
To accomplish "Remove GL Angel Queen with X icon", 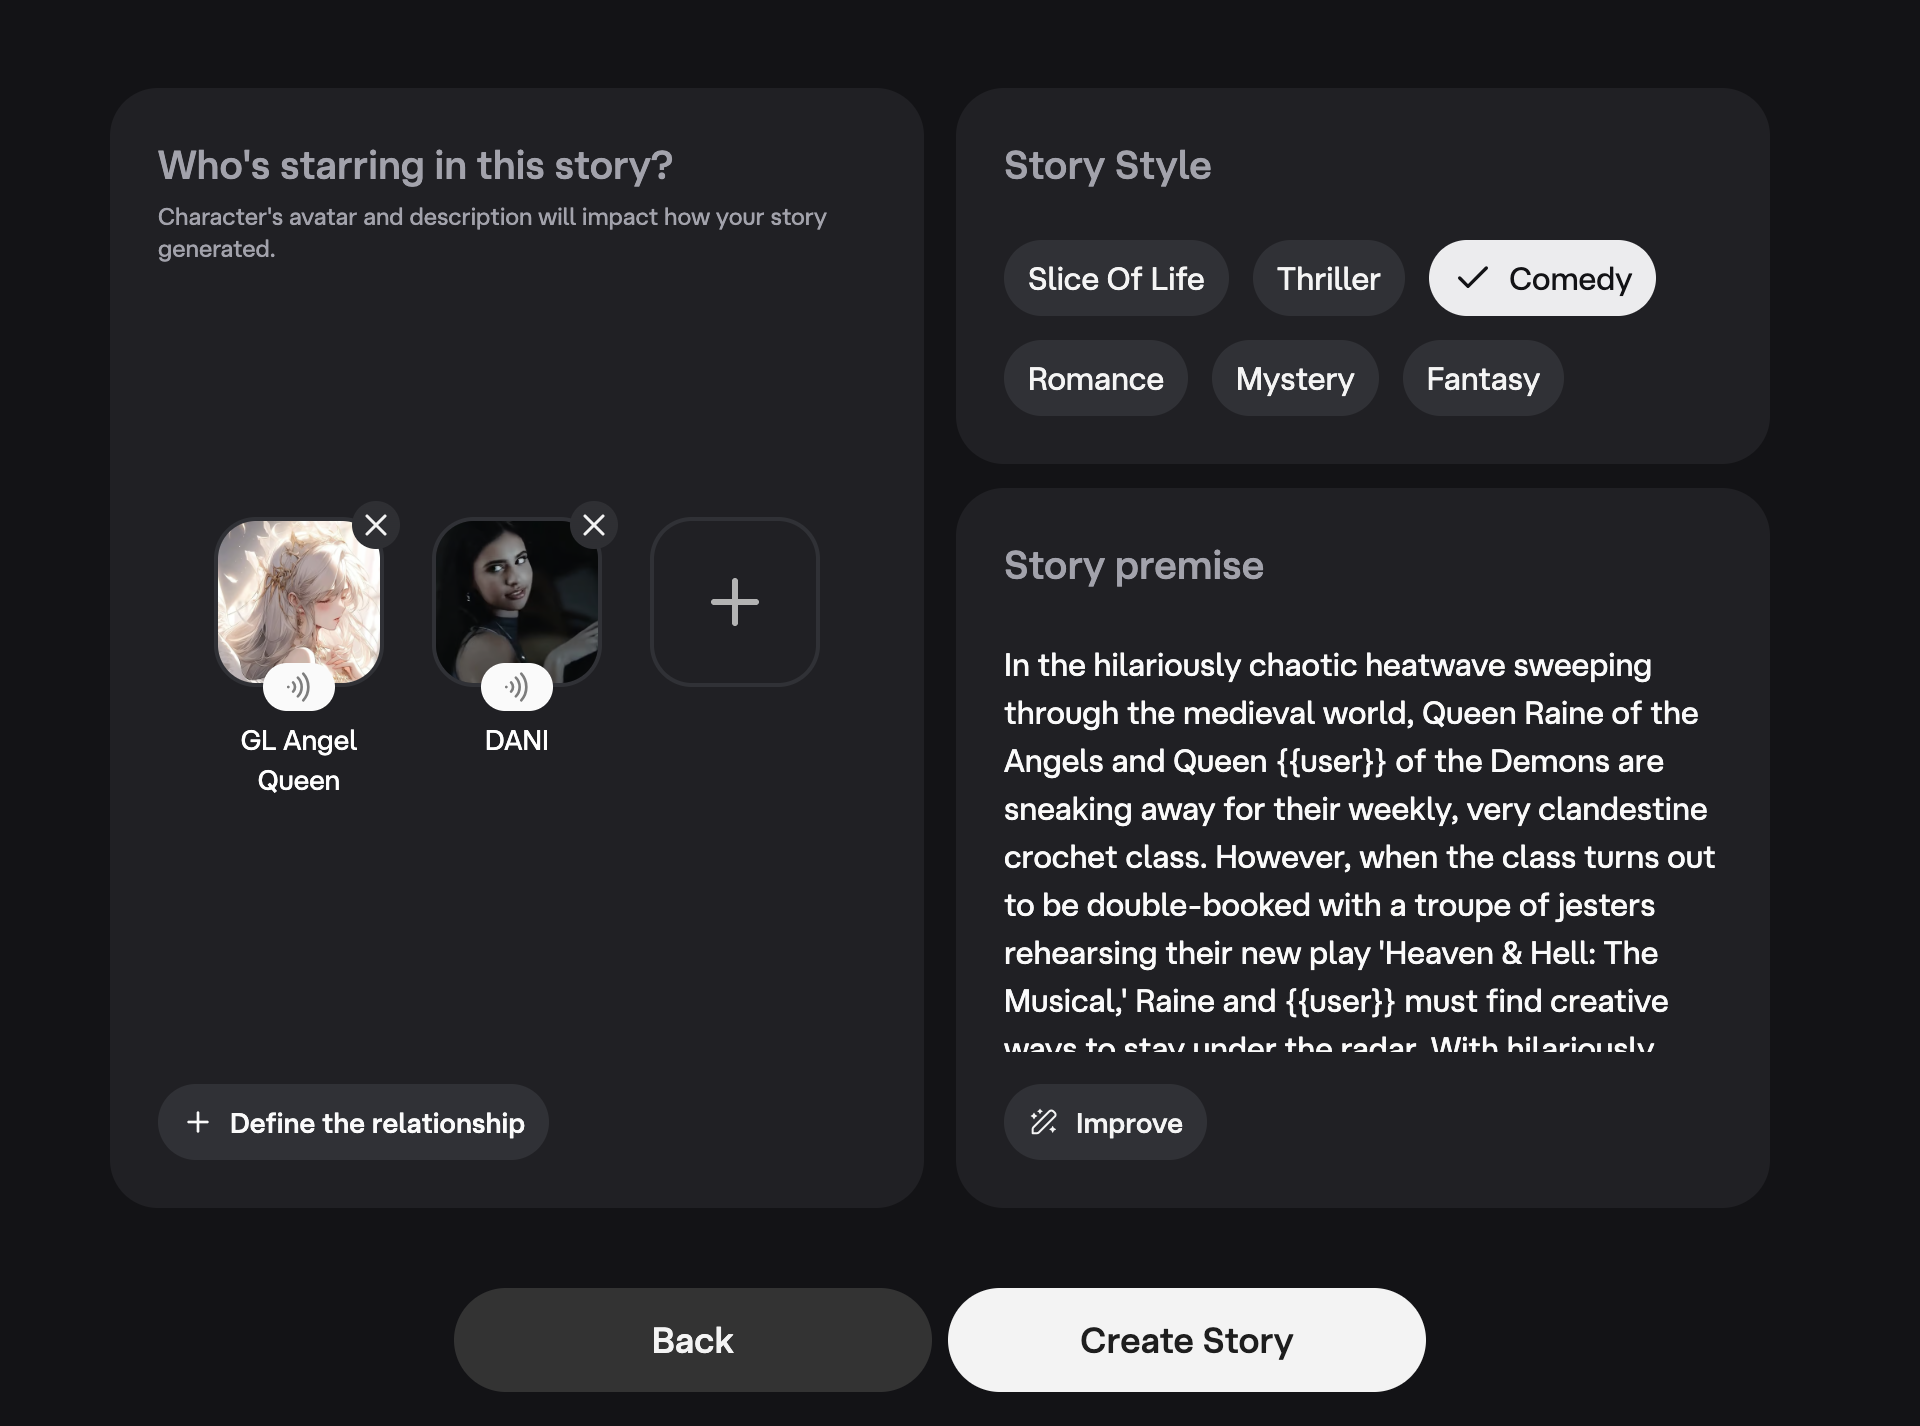I will coord(376,525).
